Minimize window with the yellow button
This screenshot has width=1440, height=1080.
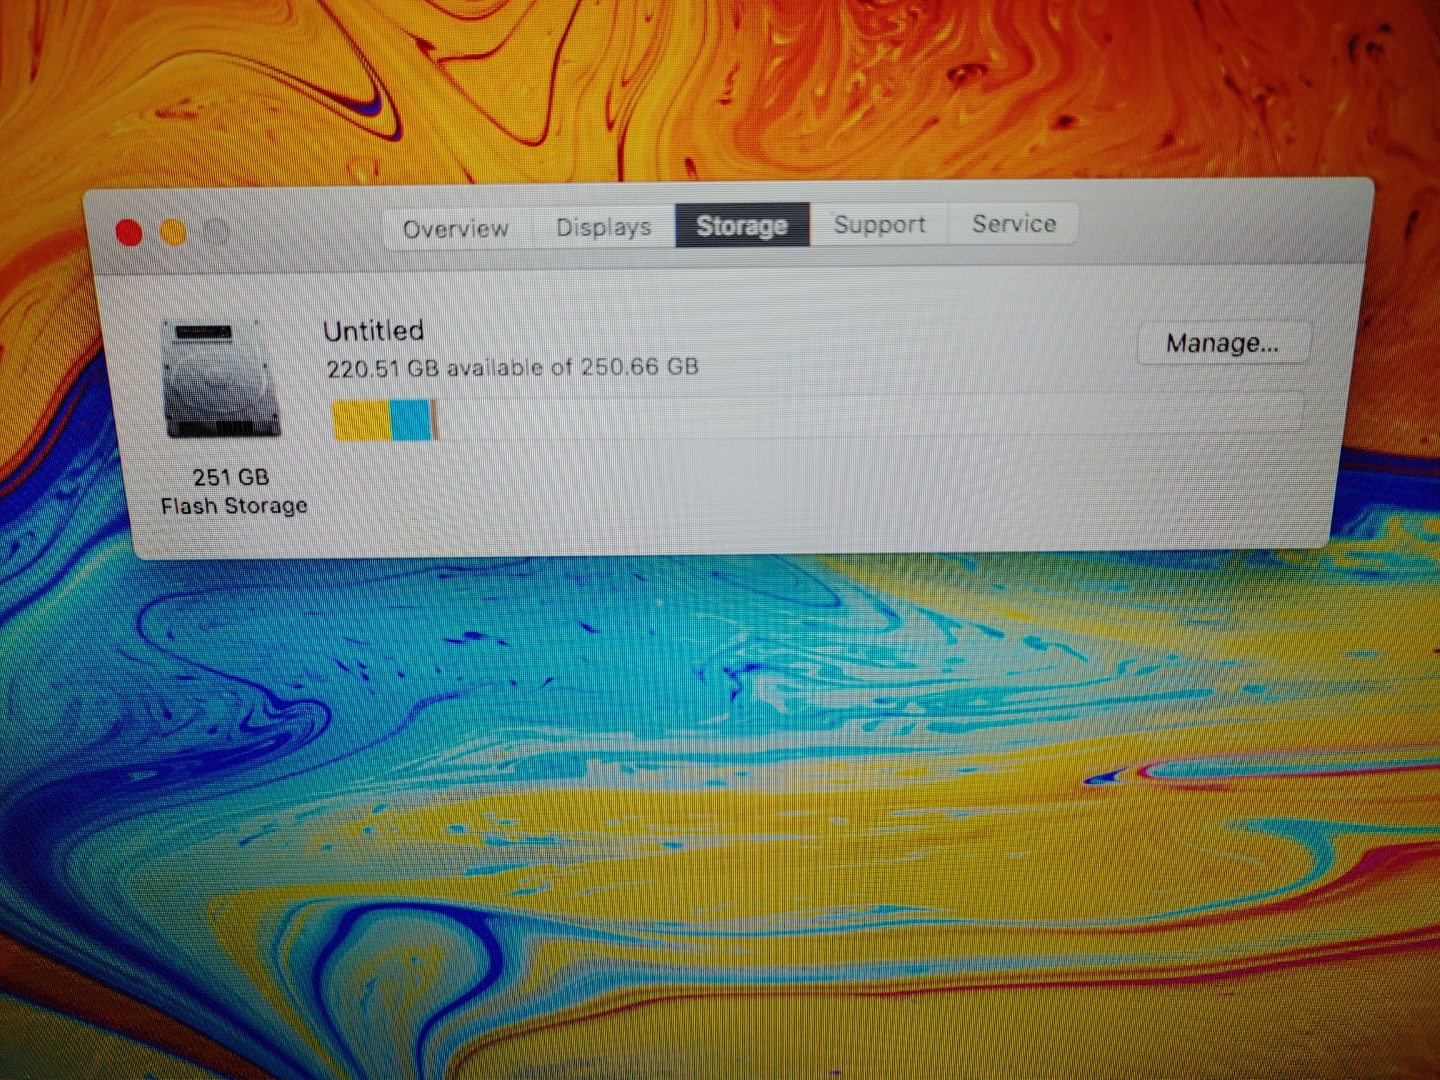tap(173, 233)
